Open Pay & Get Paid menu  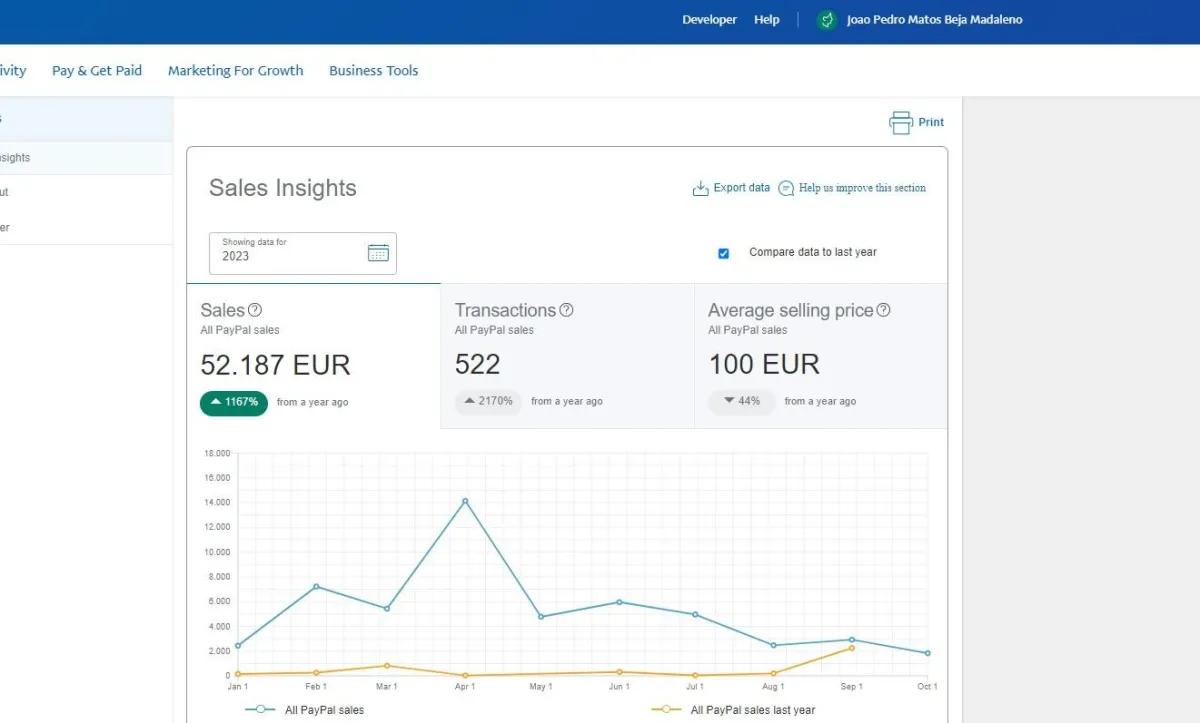(97, 71)
